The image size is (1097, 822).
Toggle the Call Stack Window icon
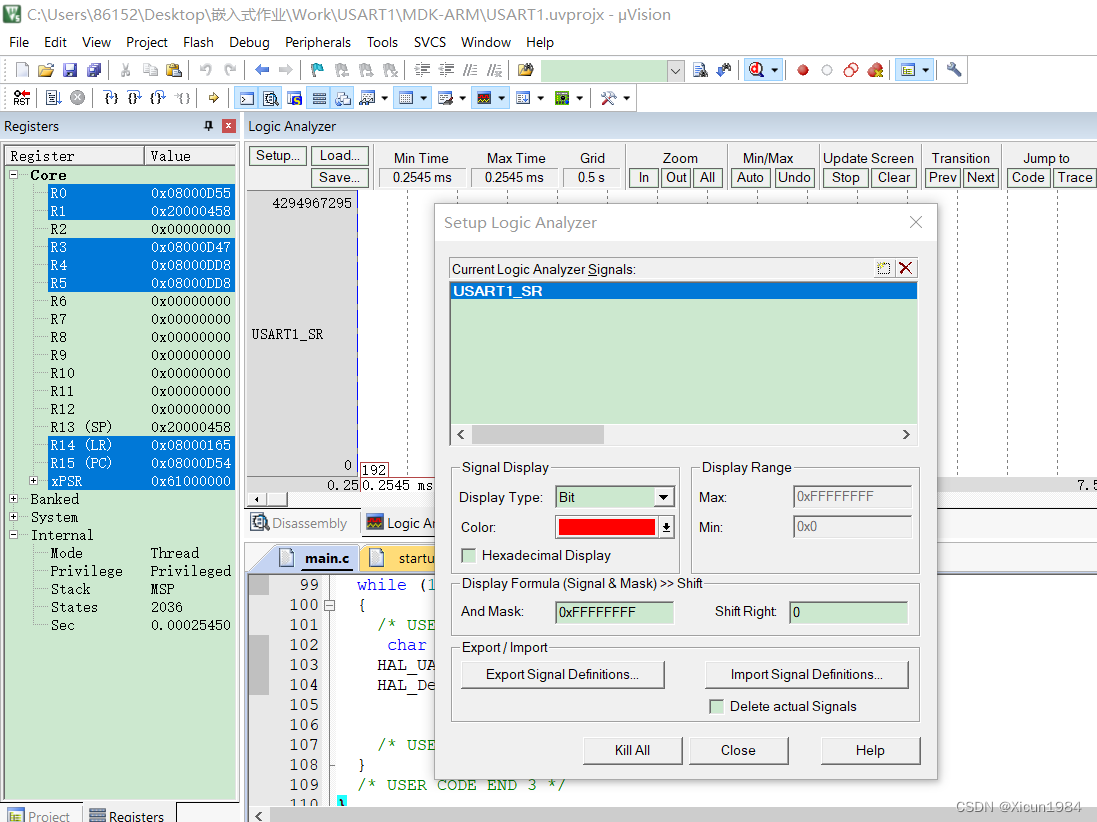[x=343, y=99]
